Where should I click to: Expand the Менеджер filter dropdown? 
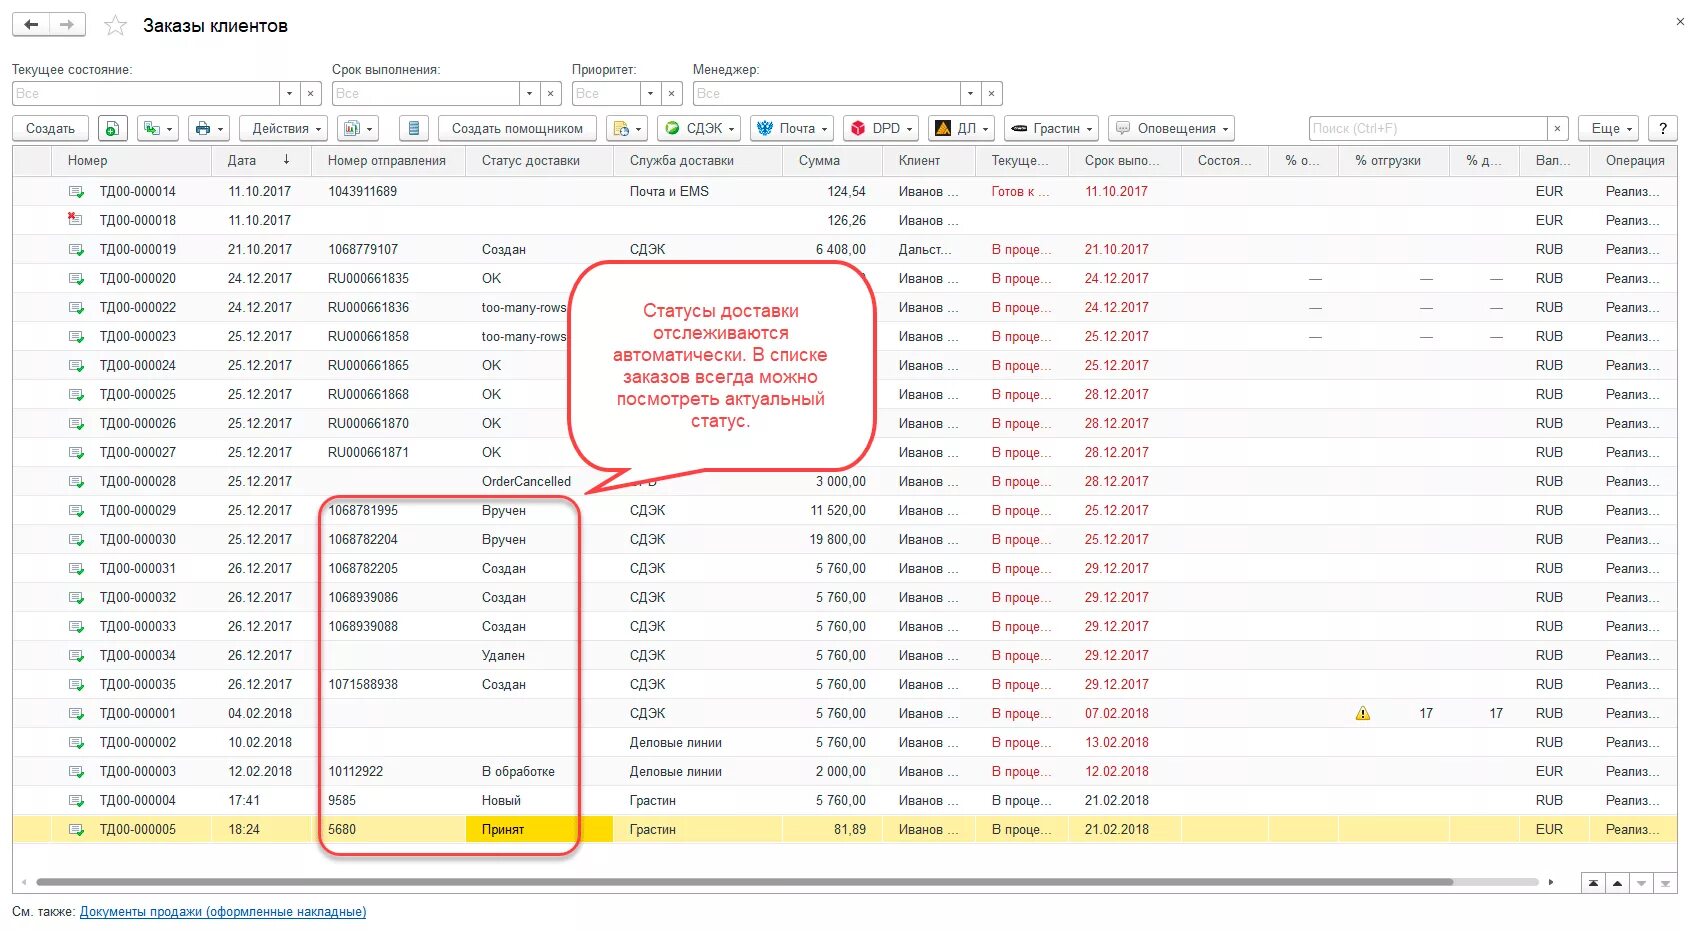click(x=970, y=93)
